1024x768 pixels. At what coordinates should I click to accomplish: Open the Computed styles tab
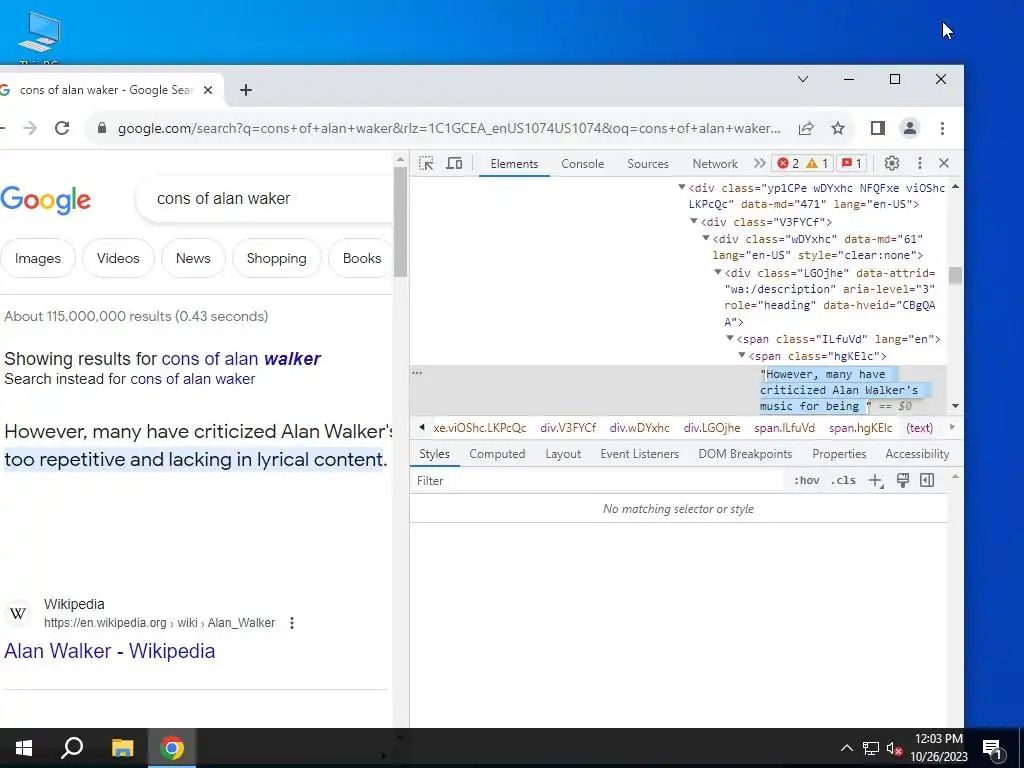497,454
